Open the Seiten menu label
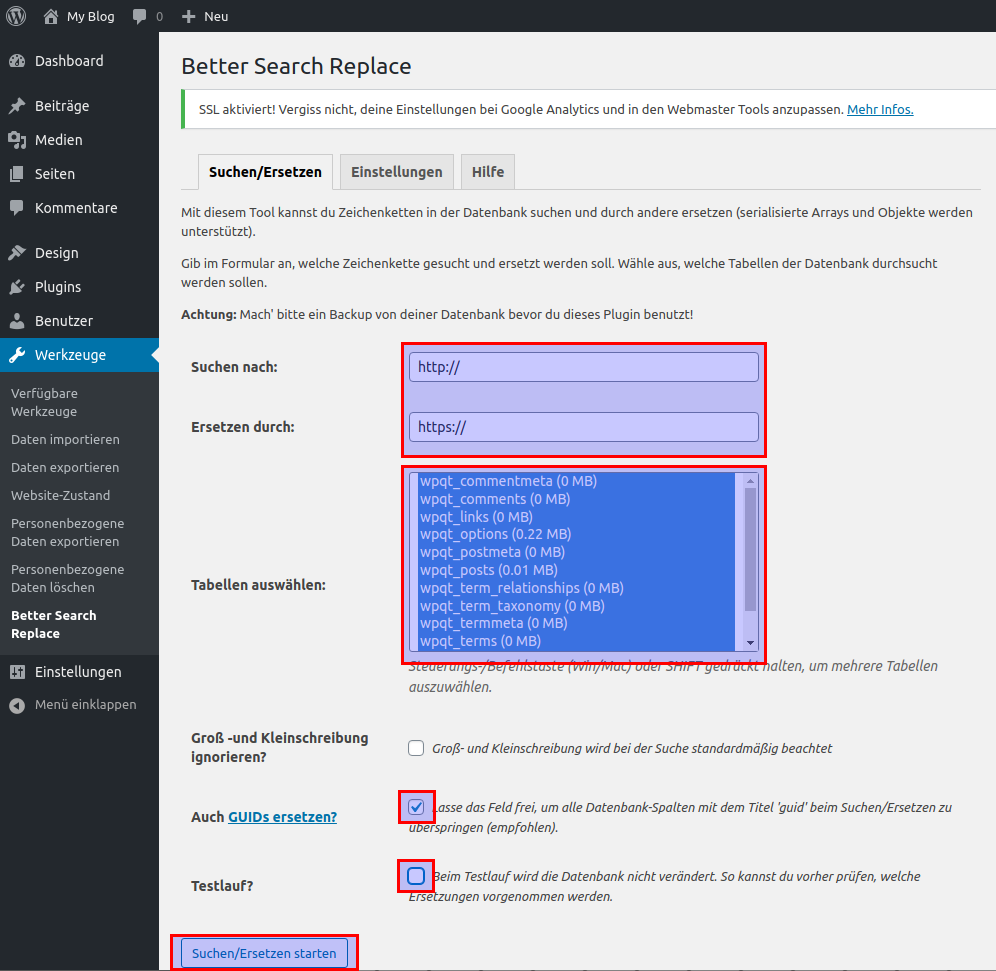 tap(55, 174)
